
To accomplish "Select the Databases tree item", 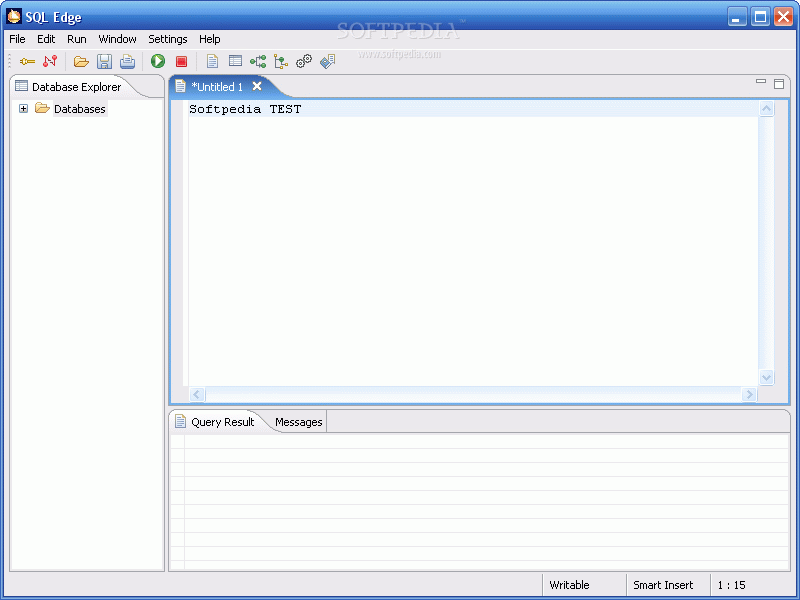I will coord(80,109).
